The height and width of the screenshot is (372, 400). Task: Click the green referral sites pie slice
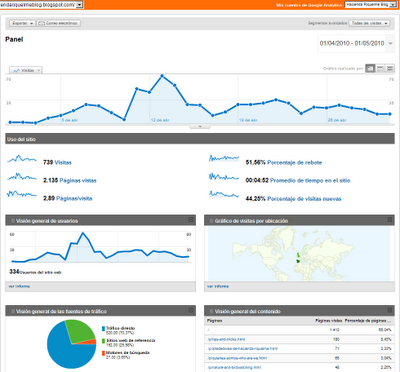79,331
